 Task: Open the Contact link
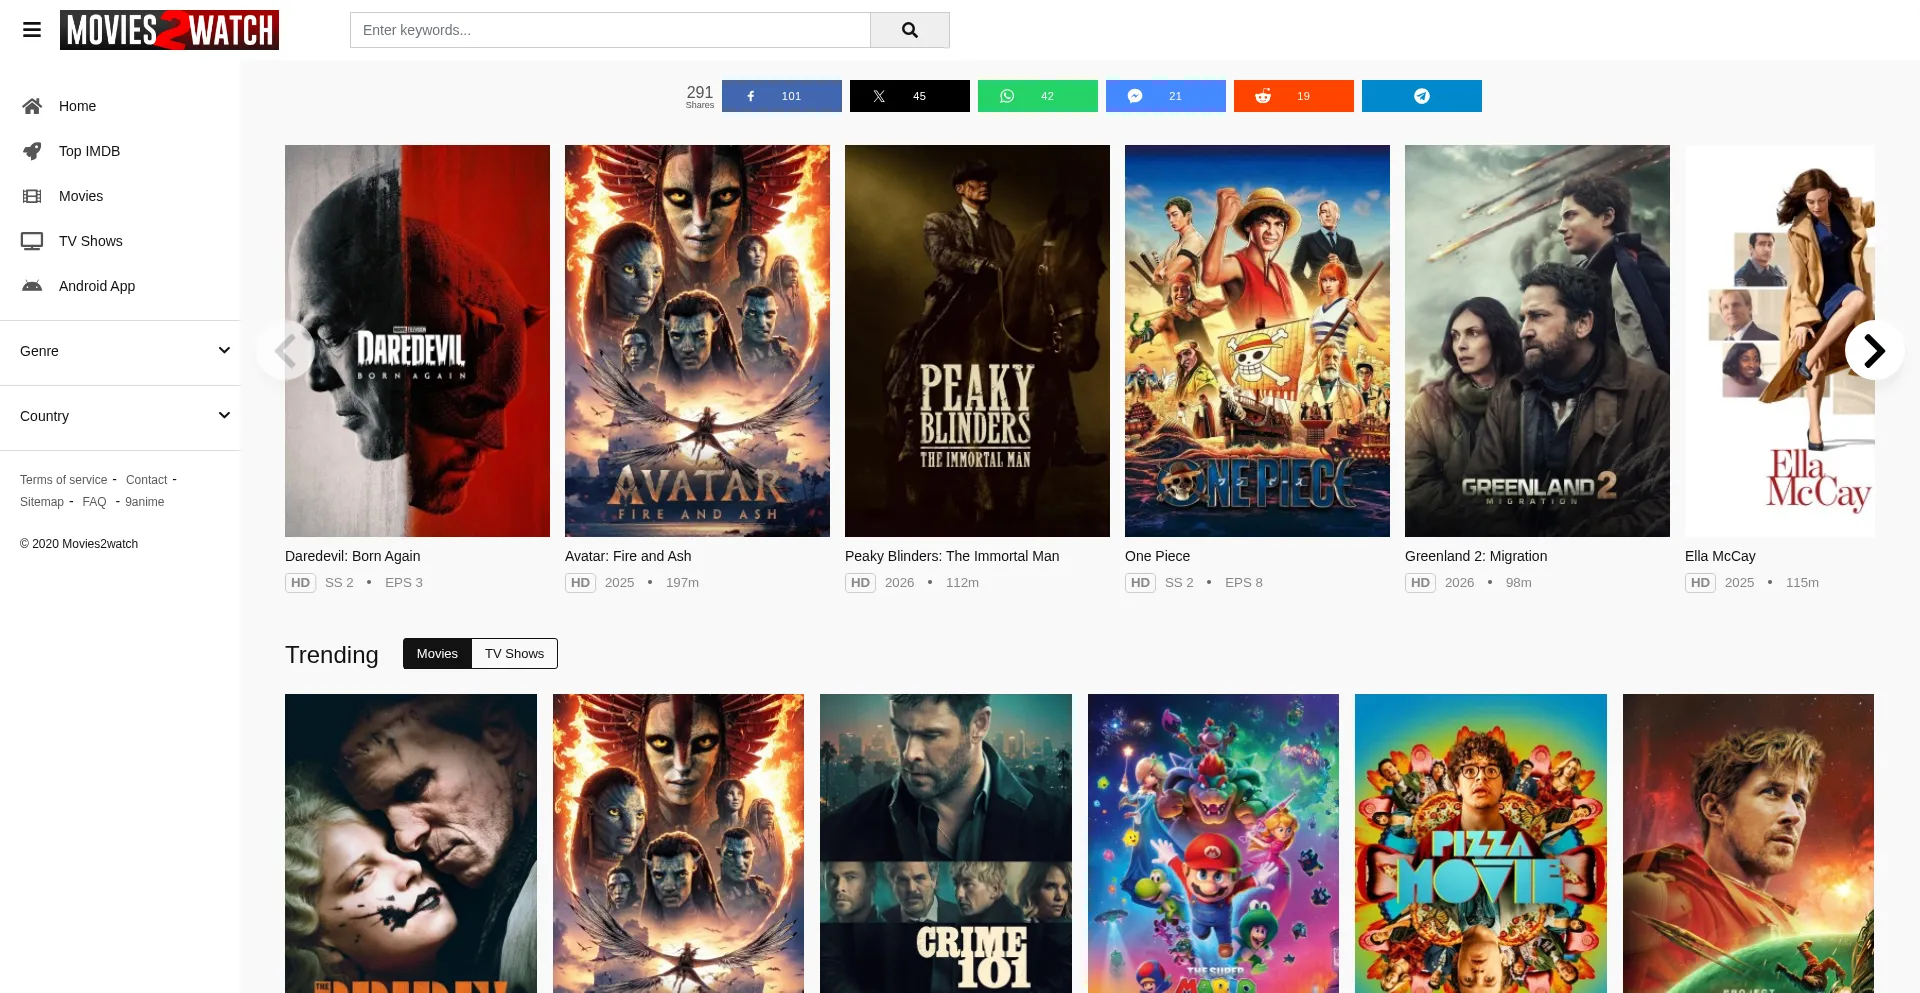point(147,480)
